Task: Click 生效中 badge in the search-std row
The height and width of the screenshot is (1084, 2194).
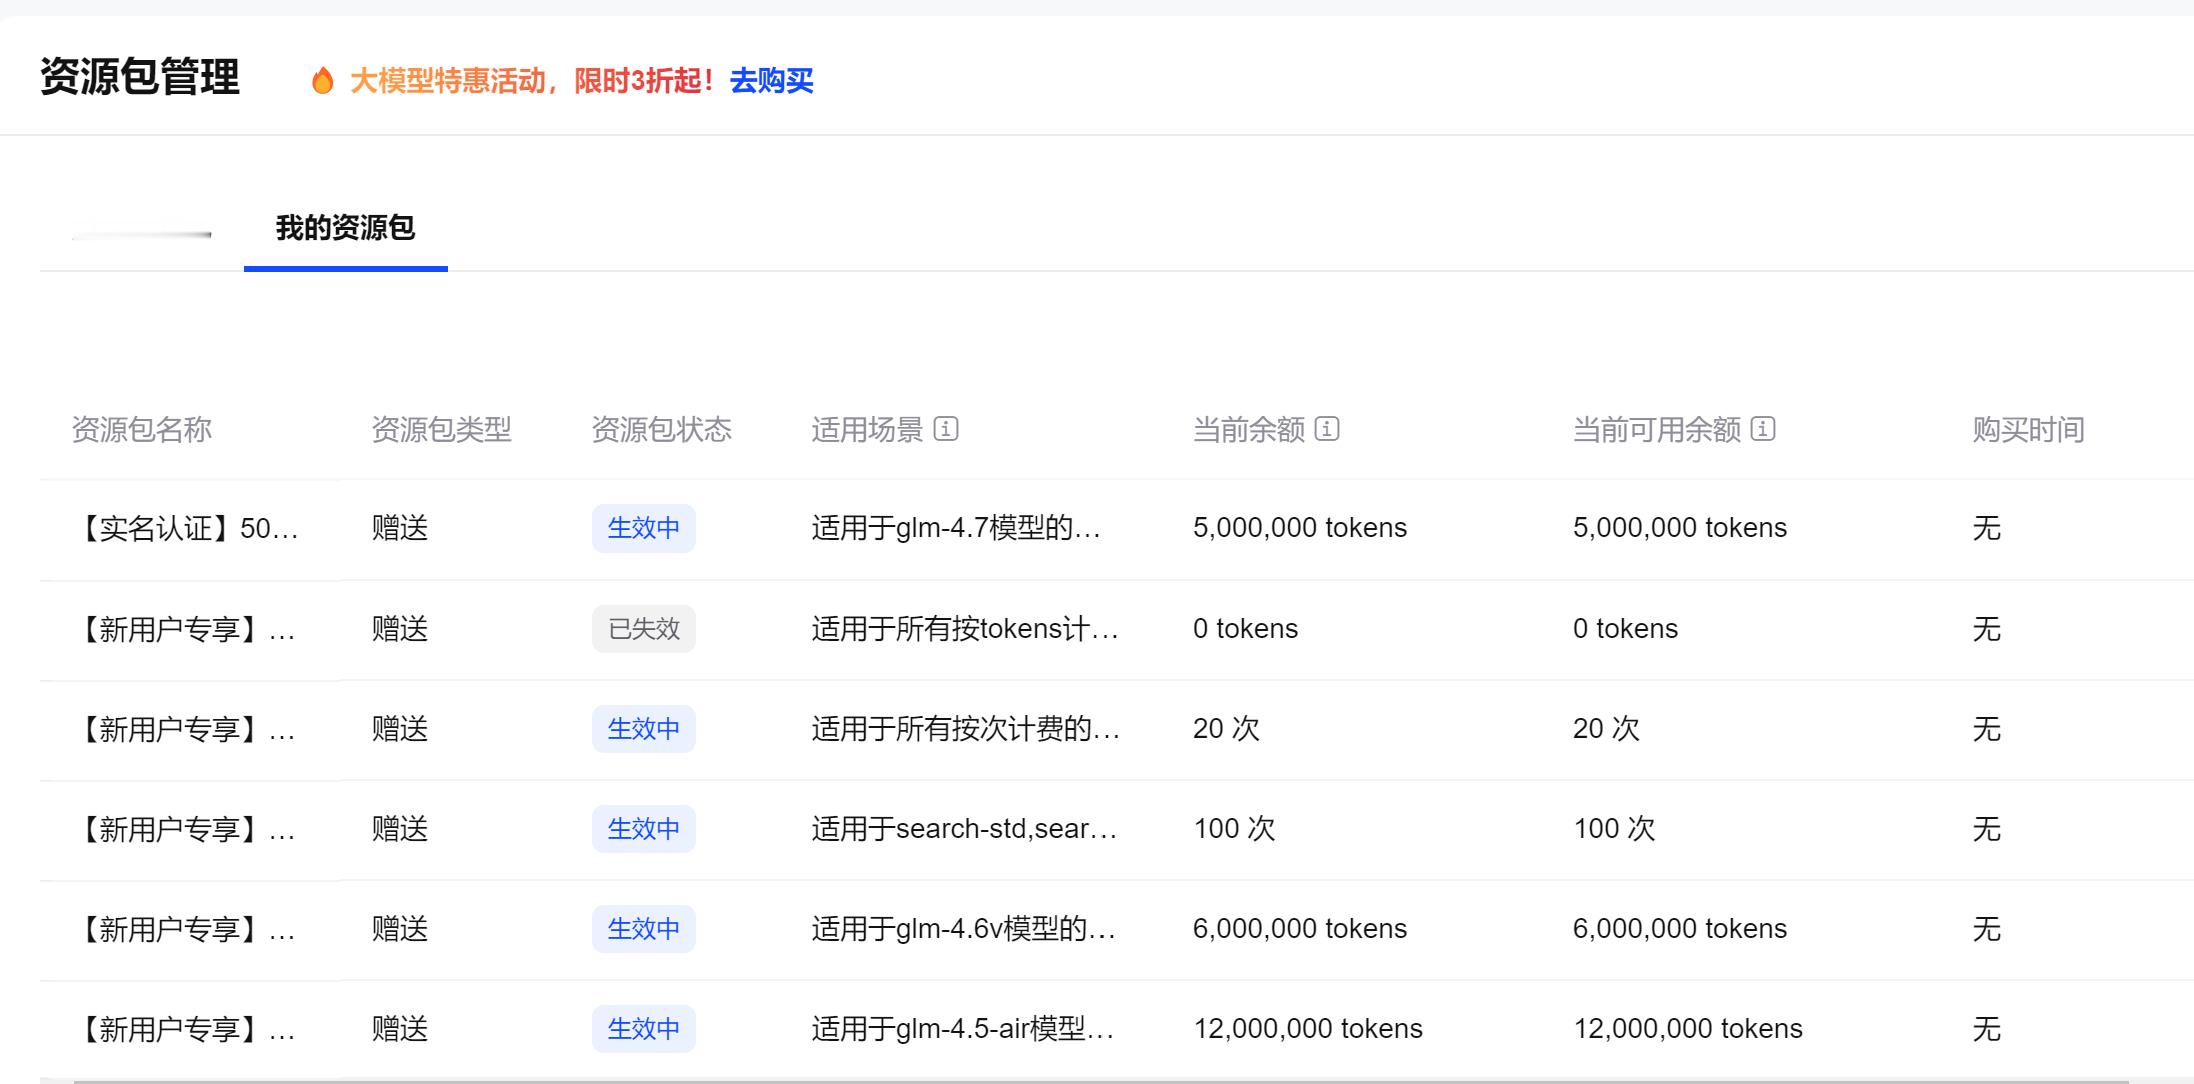Action: (644, 829)
